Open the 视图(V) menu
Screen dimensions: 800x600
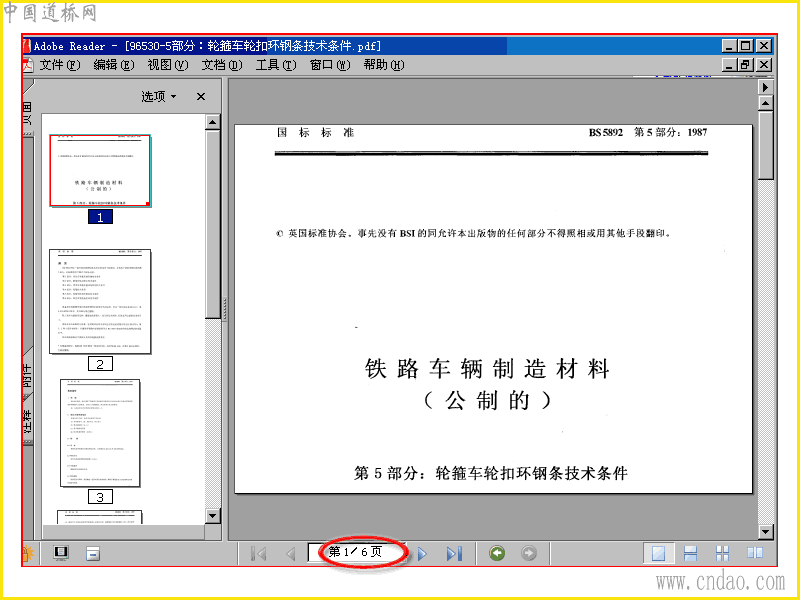167,65
